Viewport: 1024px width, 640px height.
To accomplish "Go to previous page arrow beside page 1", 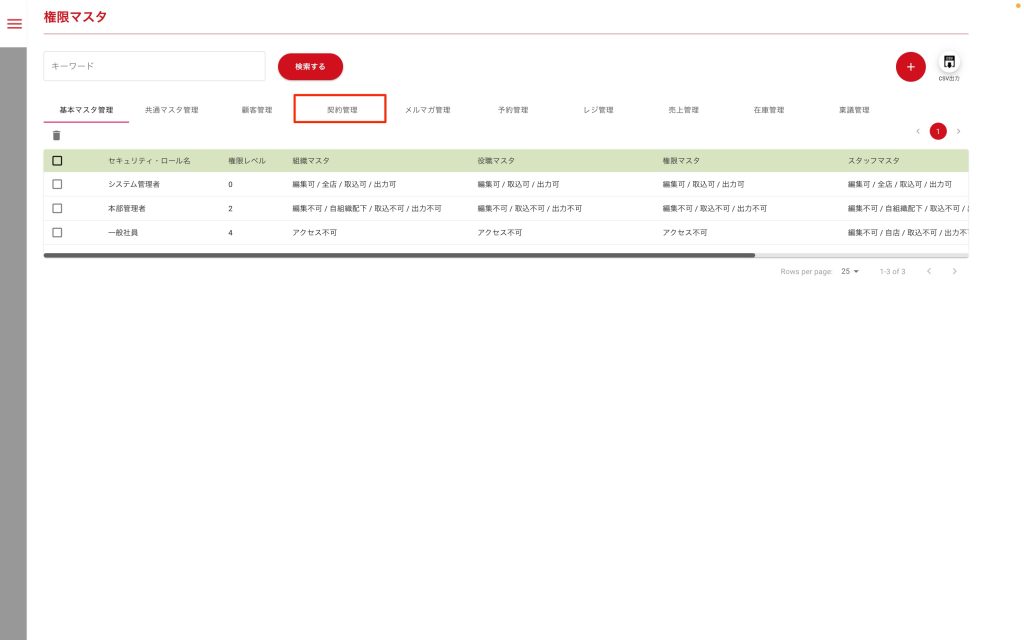I will click(918, 131).
